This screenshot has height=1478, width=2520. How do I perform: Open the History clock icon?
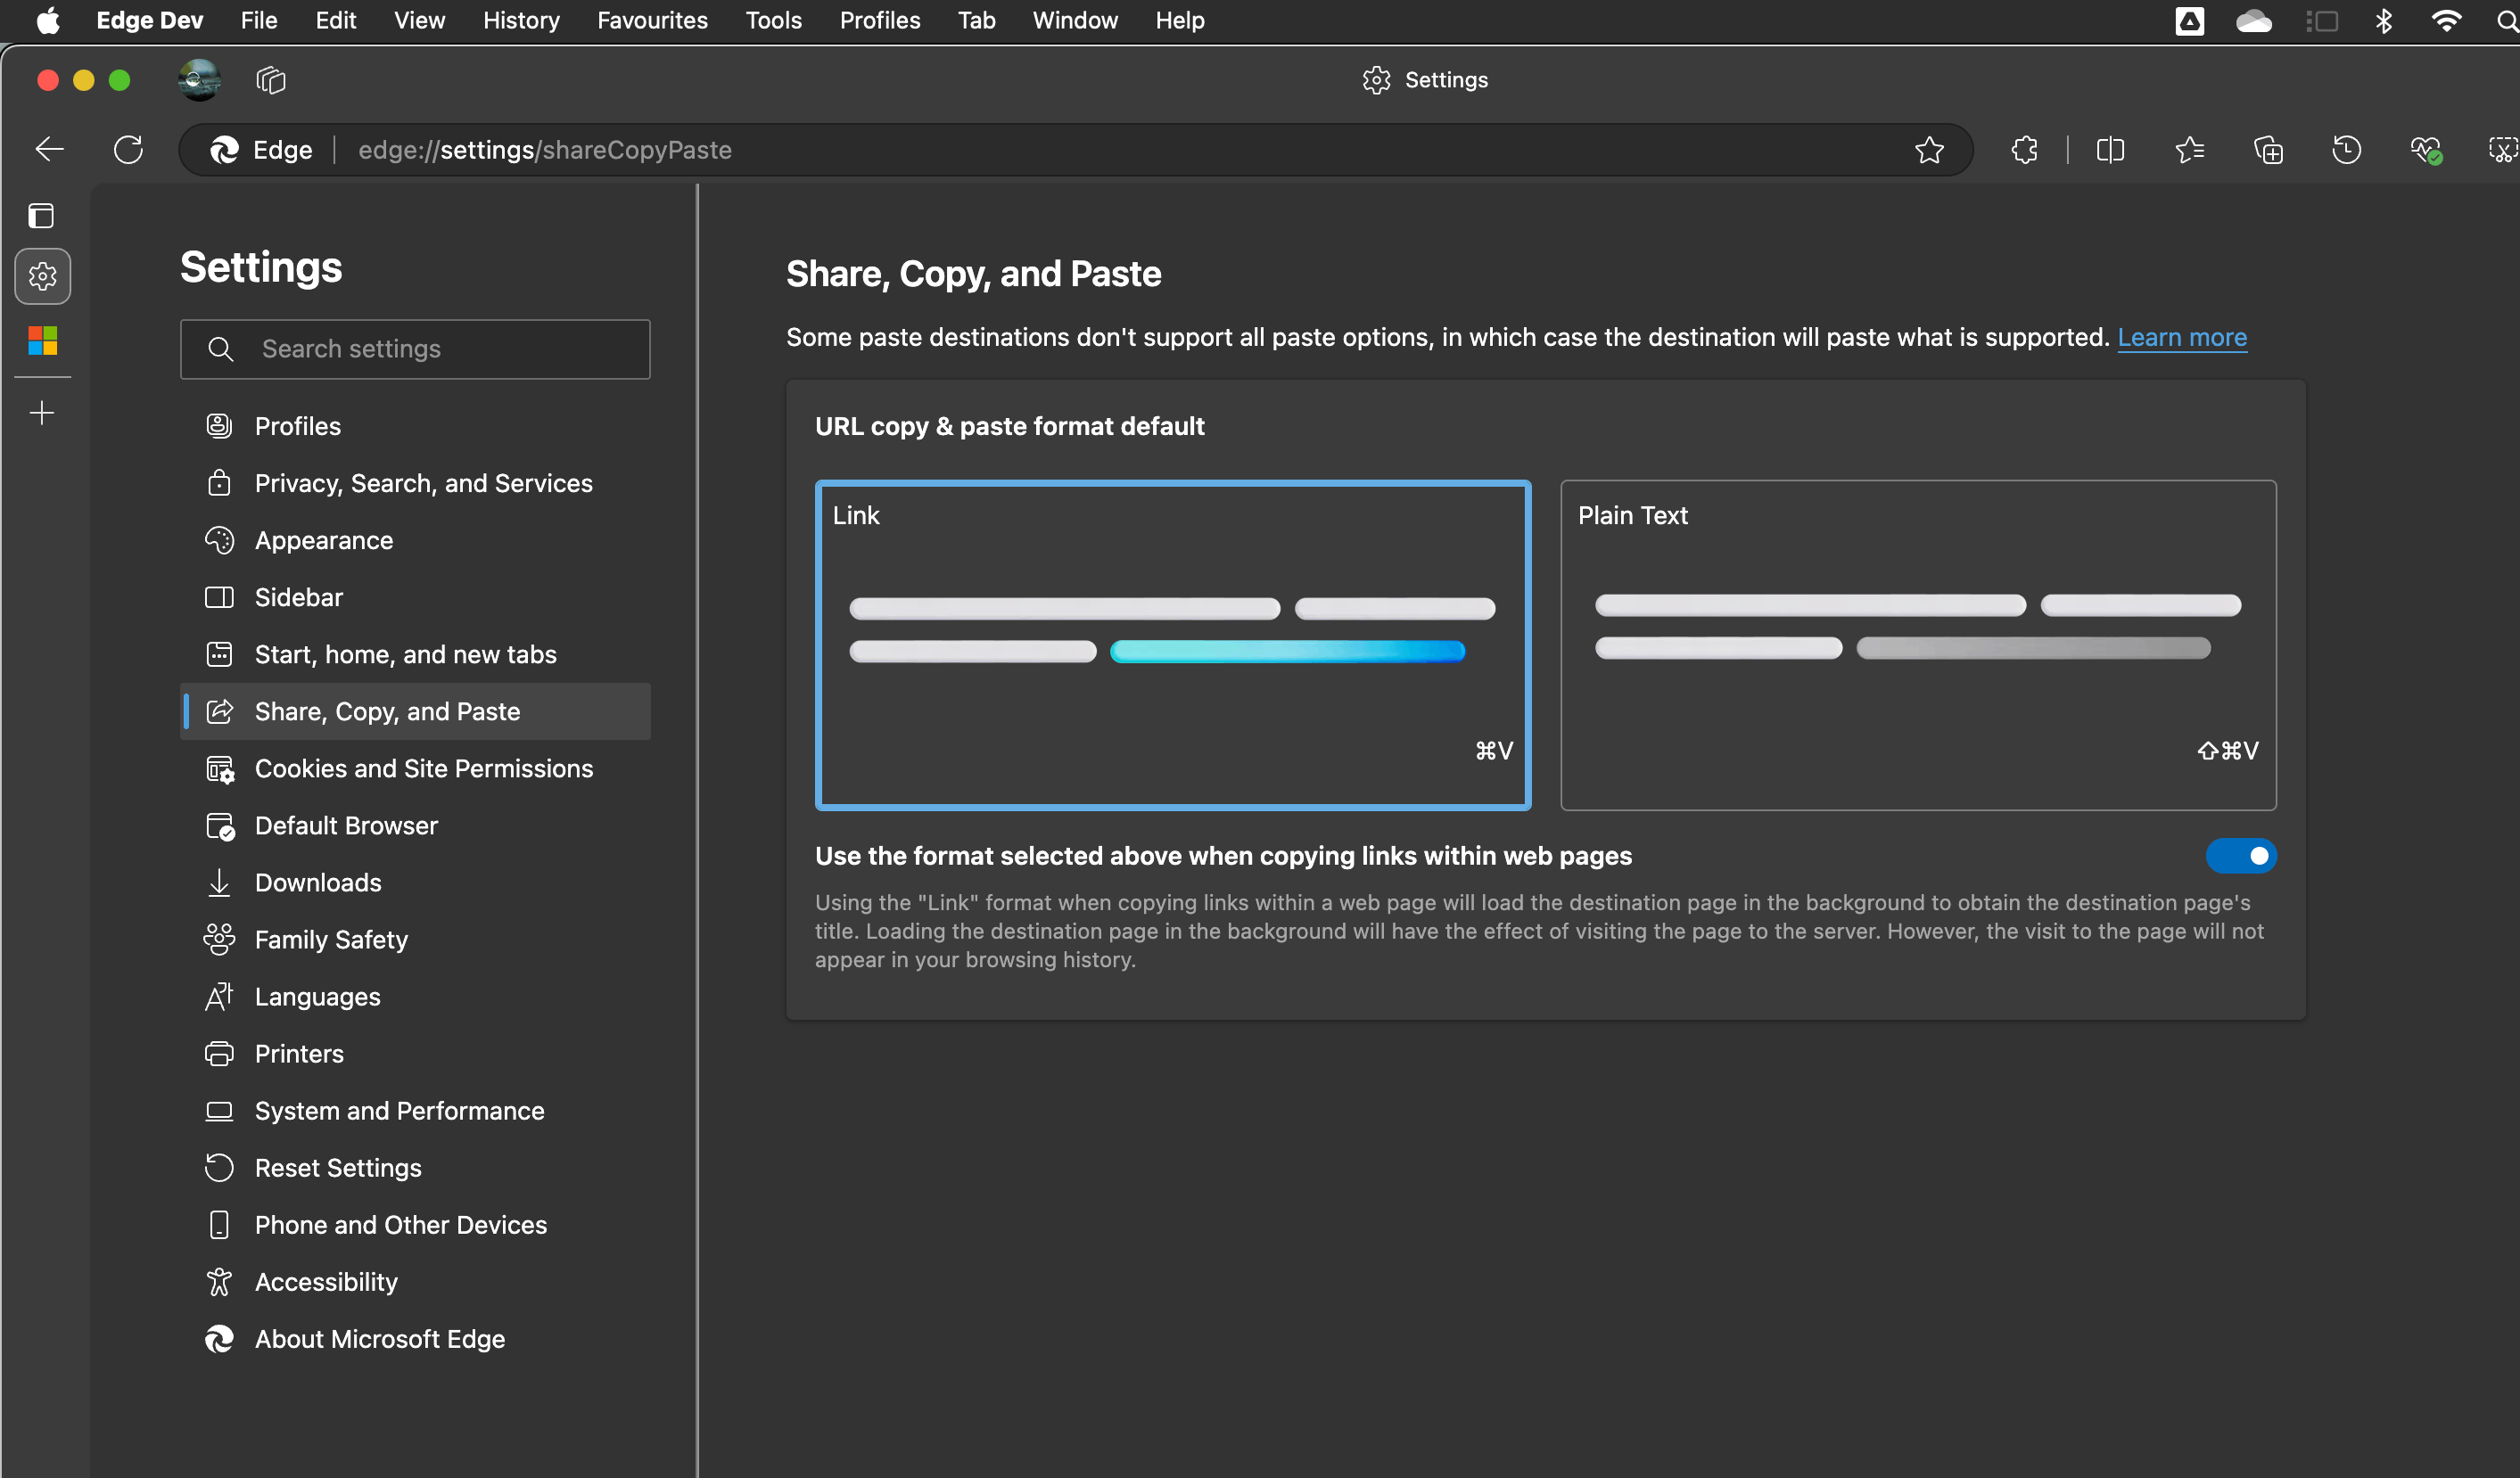(2346, 150)
